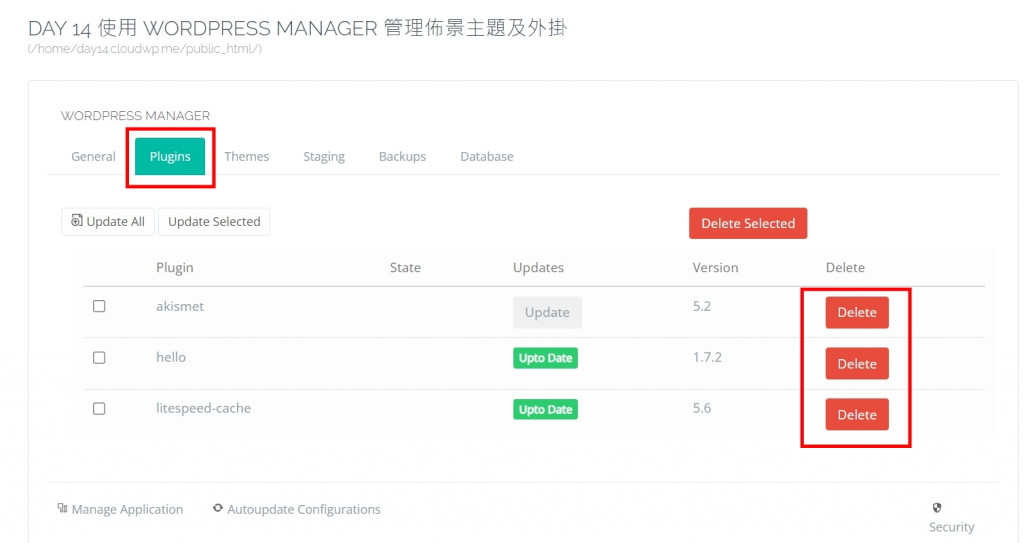Click the State column header

coord(405,267)
